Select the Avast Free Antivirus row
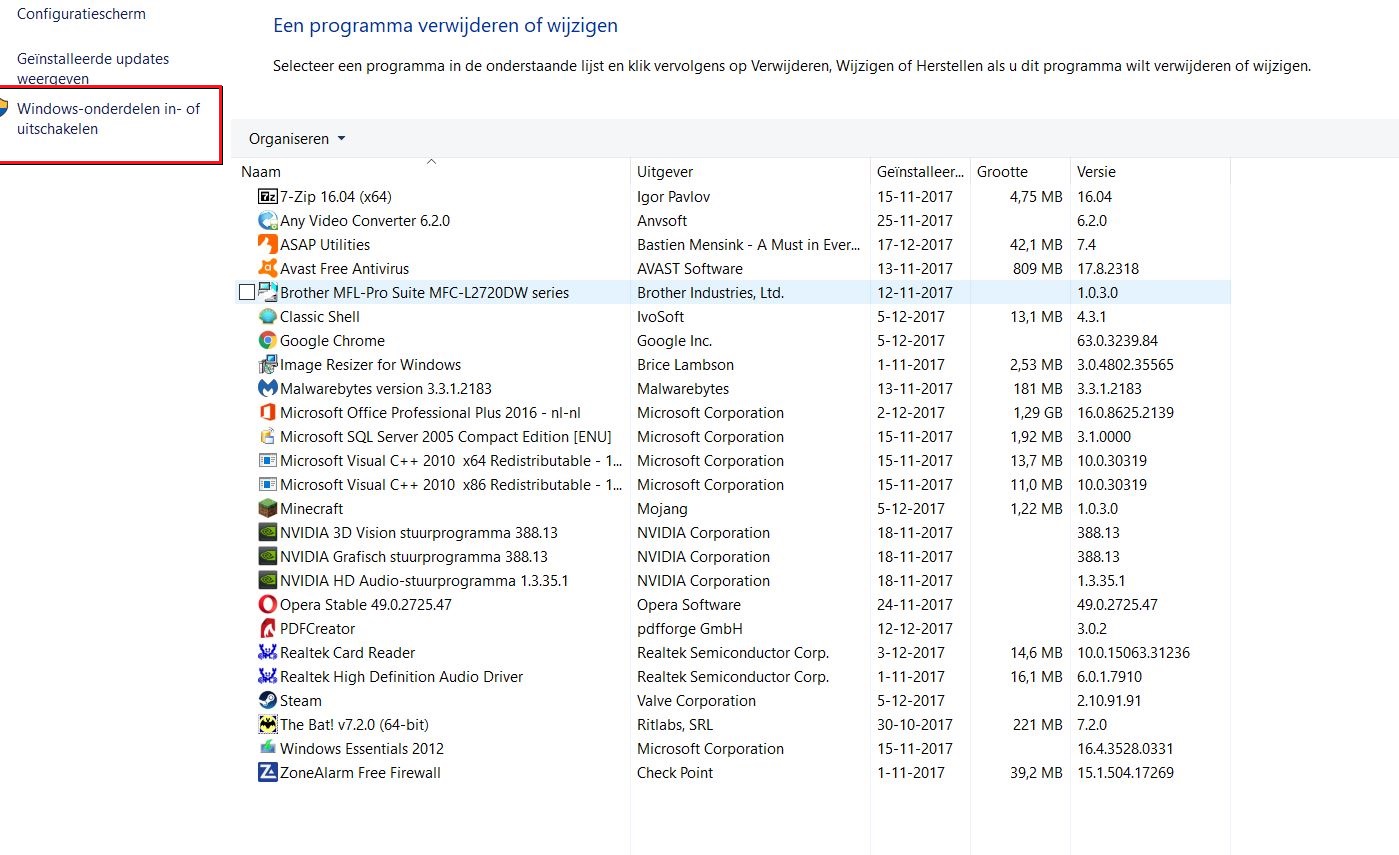The width and height of the screenshot is (1399, 855). (732, 269)
